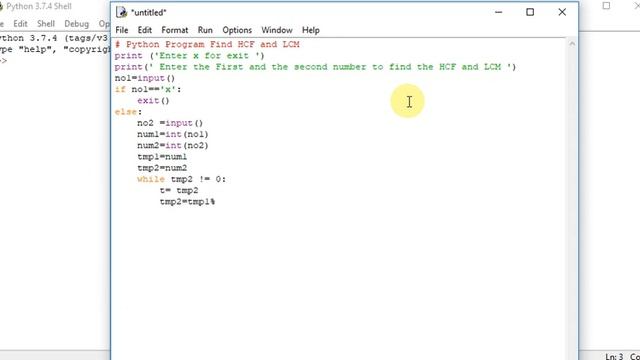
Task: Click the '*untitled*' window title text
Action: point(149,13)
